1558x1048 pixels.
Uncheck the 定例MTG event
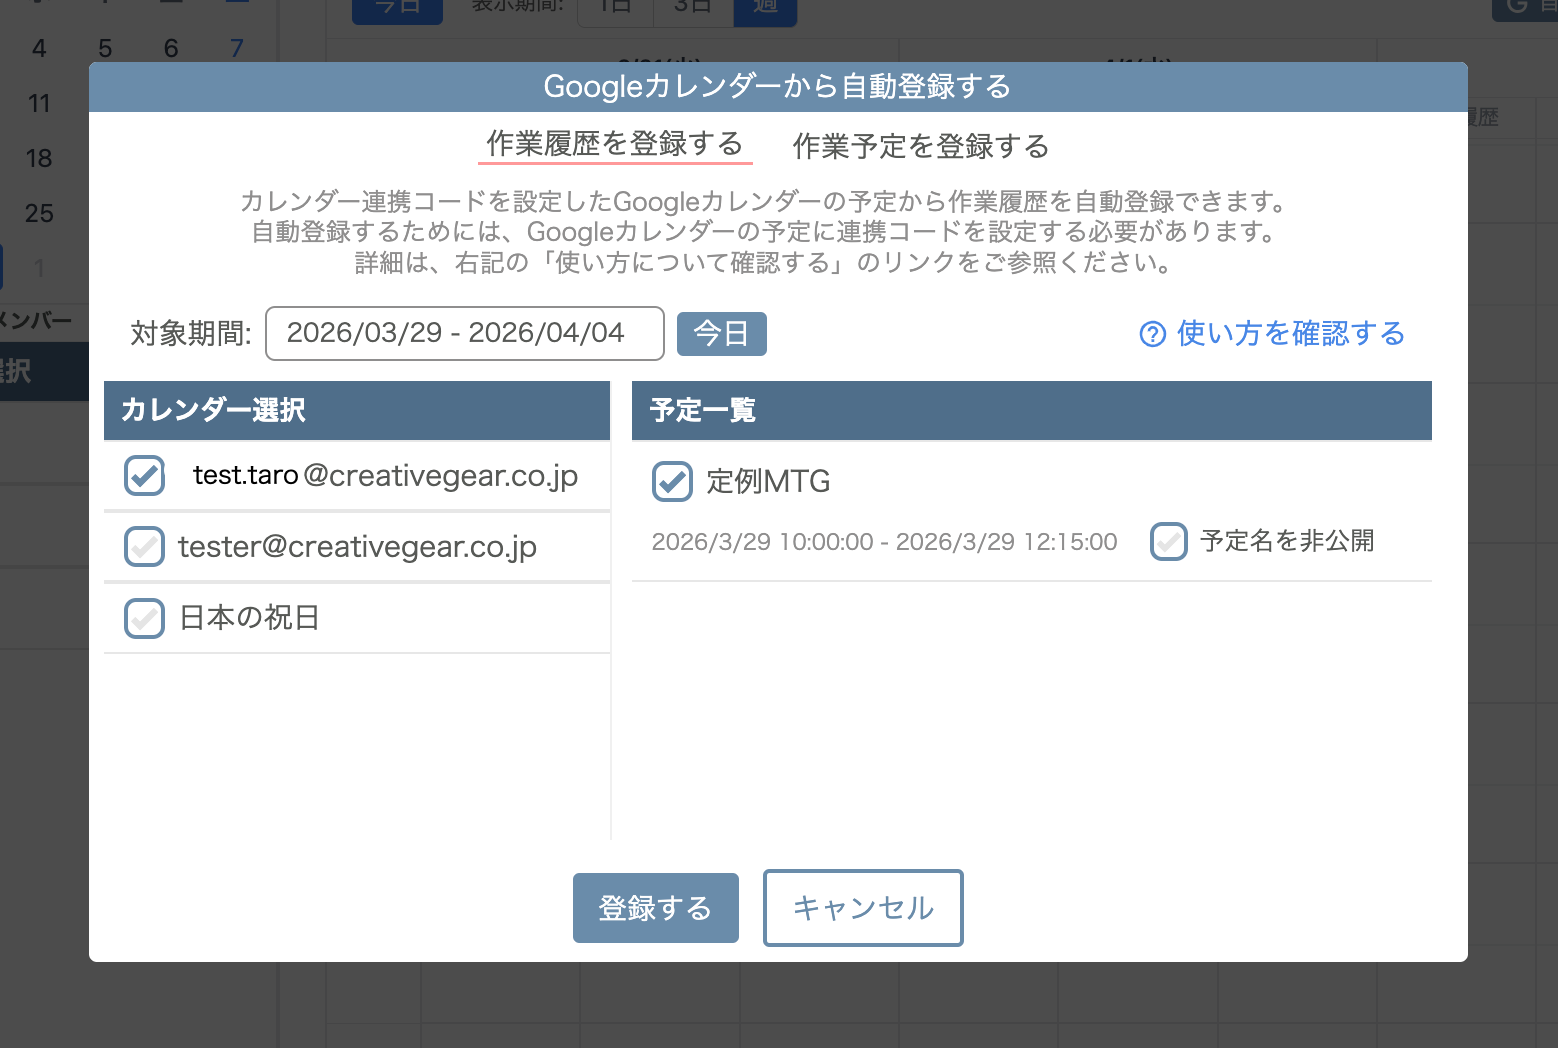pyautogui.click(x=672, y=482)
